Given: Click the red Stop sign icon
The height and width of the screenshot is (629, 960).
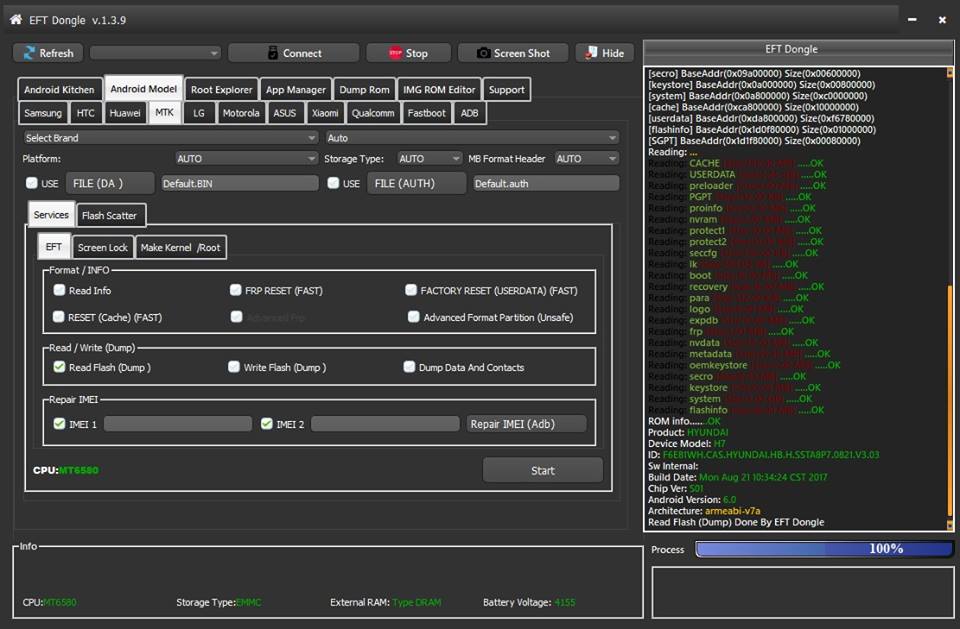Looking at the screenshot, I should 396,53.
